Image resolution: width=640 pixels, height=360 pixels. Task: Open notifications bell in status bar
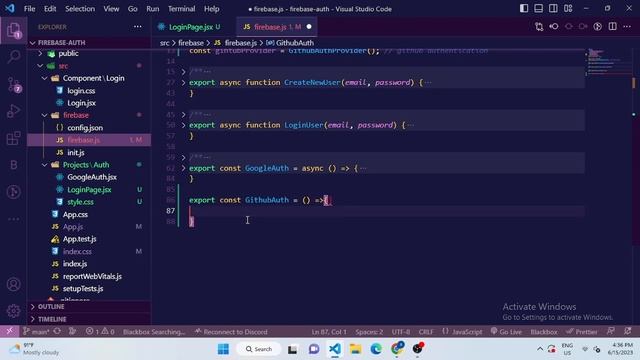coord(628,331)
